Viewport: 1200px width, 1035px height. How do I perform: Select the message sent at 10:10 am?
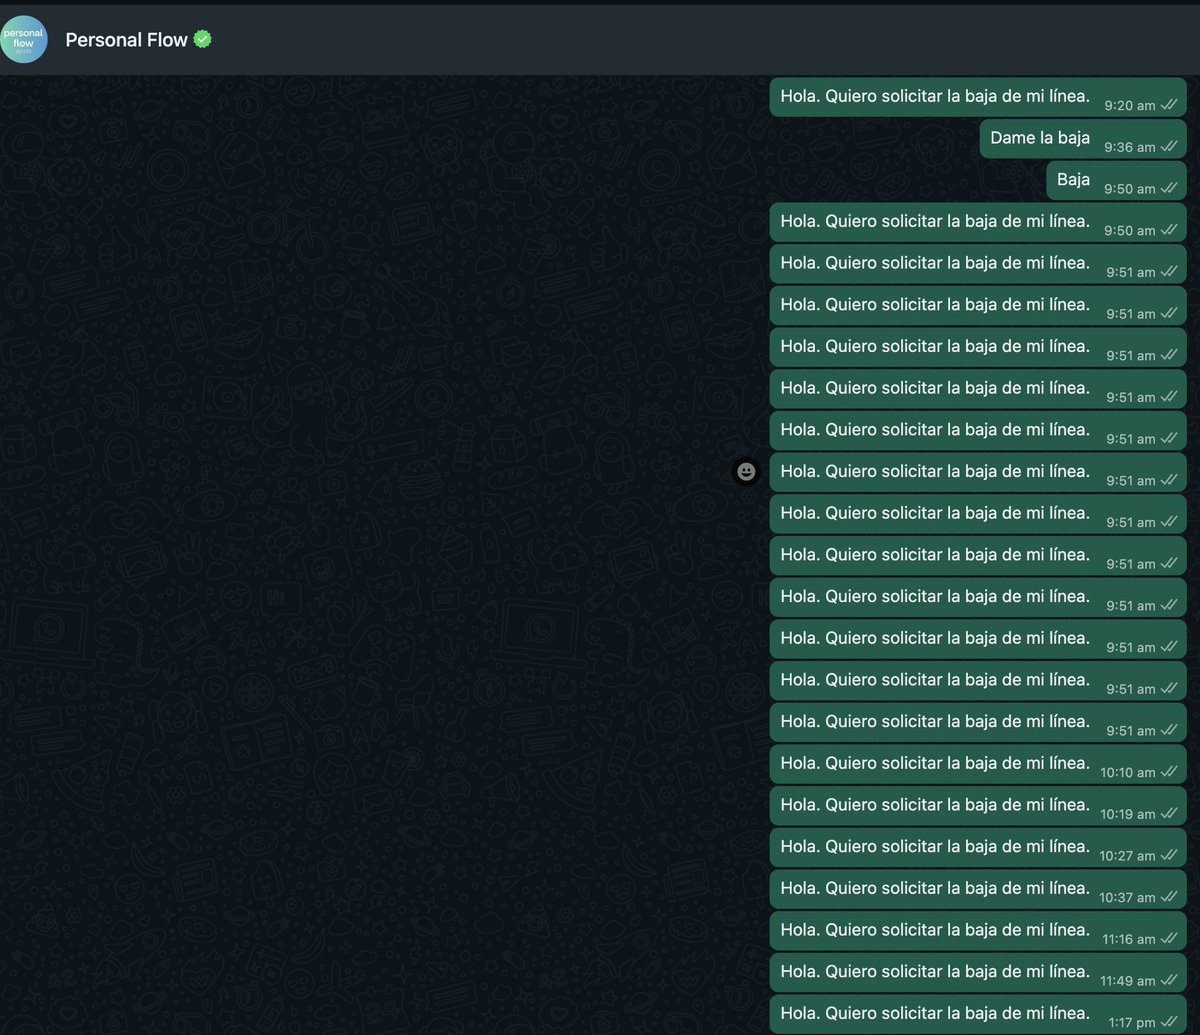(x=978, y=764)
